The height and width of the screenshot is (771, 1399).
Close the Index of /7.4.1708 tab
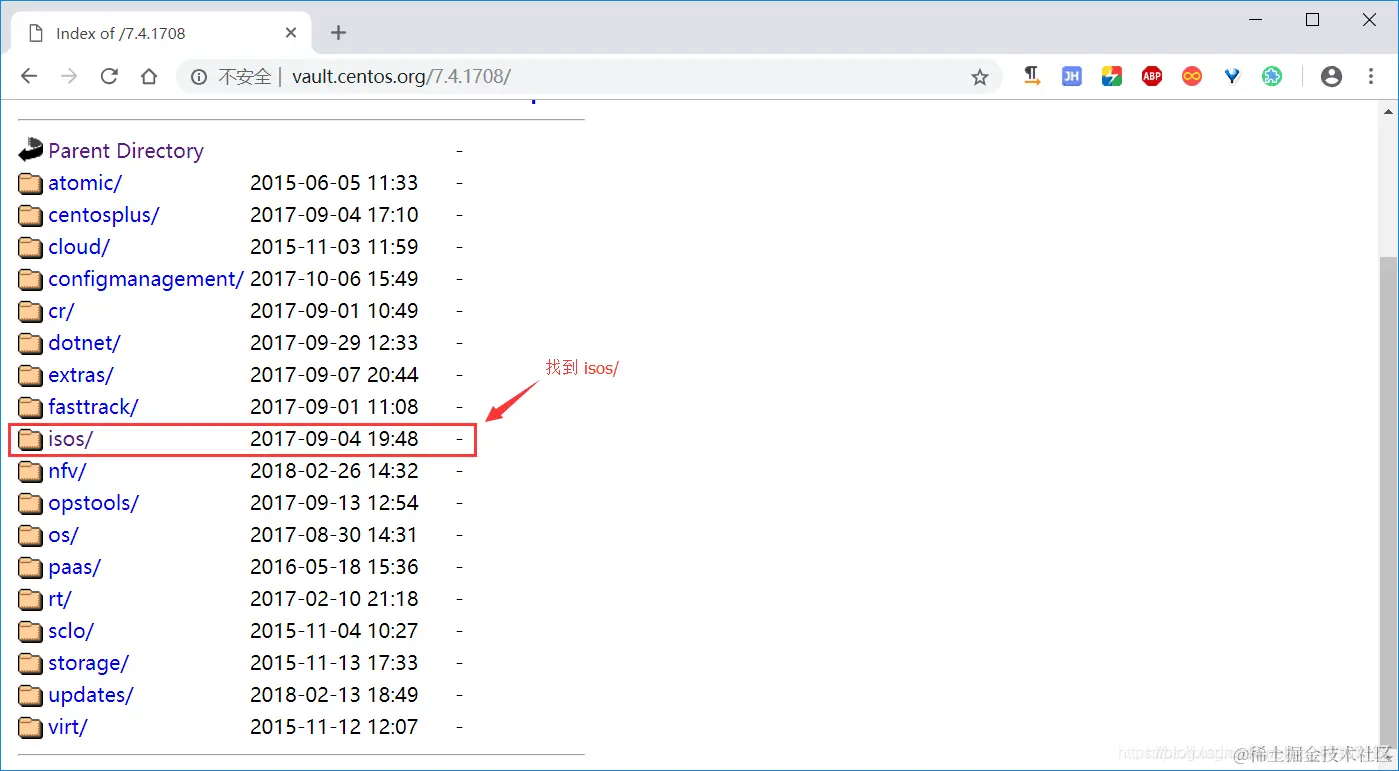[291, 33]
